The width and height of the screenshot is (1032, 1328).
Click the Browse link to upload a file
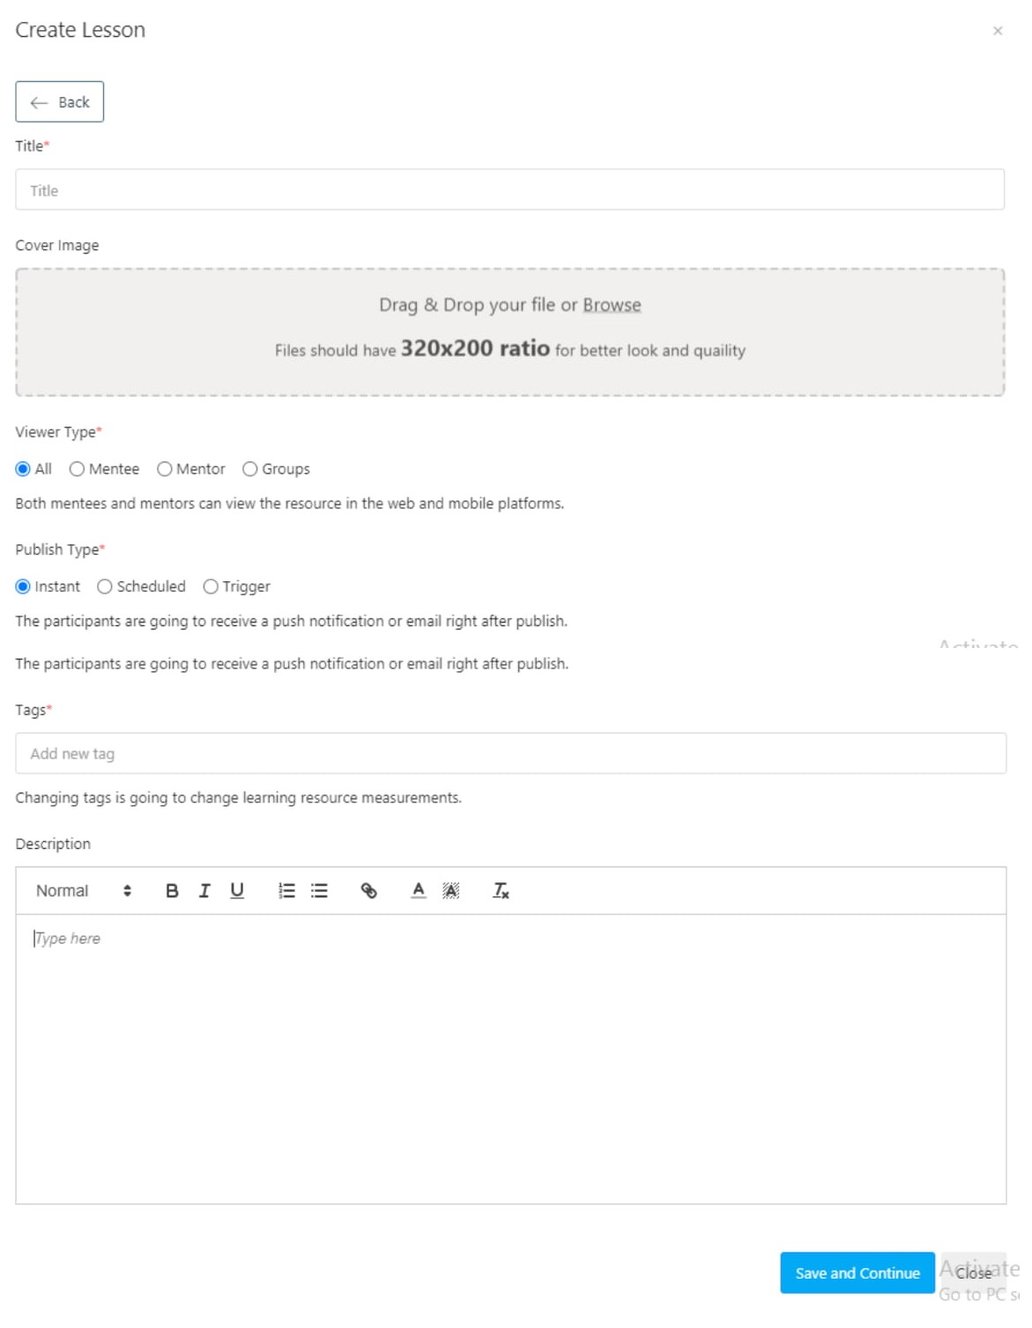coord(611,305)
